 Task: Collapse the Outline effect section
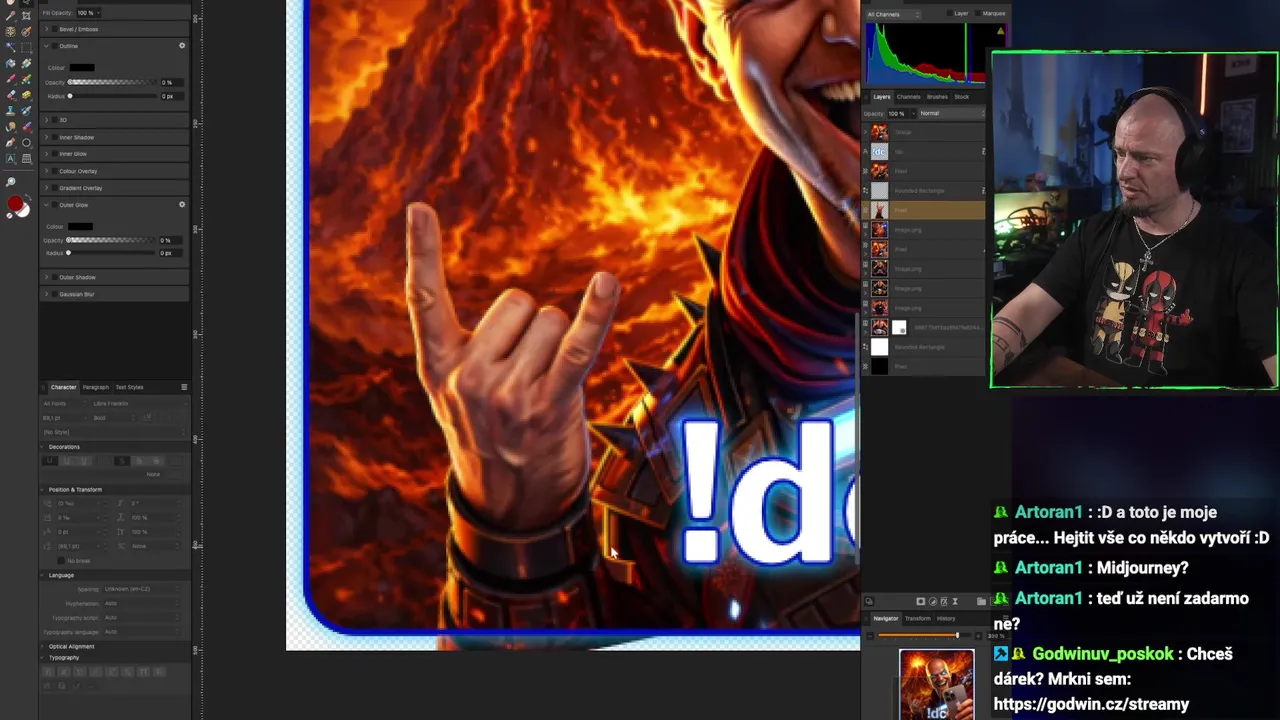coord(46,46)
